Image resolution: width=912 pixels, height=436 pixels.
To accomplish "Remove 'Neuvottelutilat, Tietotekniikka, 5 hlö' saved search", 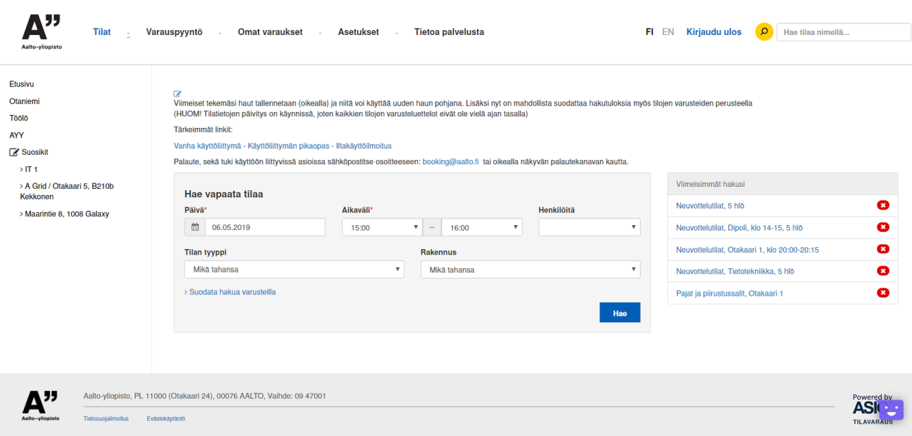I will pyautogui.click(x=882, y=271).
